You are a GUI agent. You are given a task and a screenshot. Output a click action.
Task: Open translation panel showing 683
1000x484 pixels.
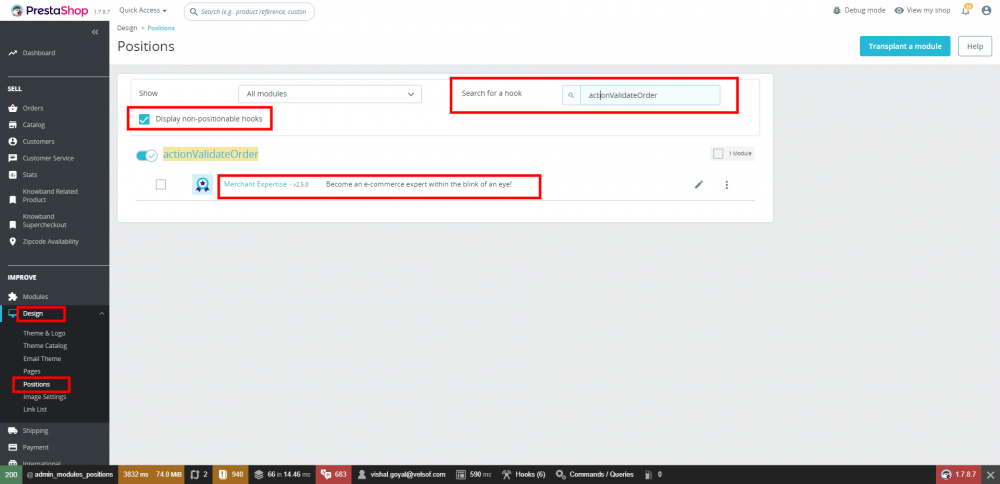click(334, 474)
